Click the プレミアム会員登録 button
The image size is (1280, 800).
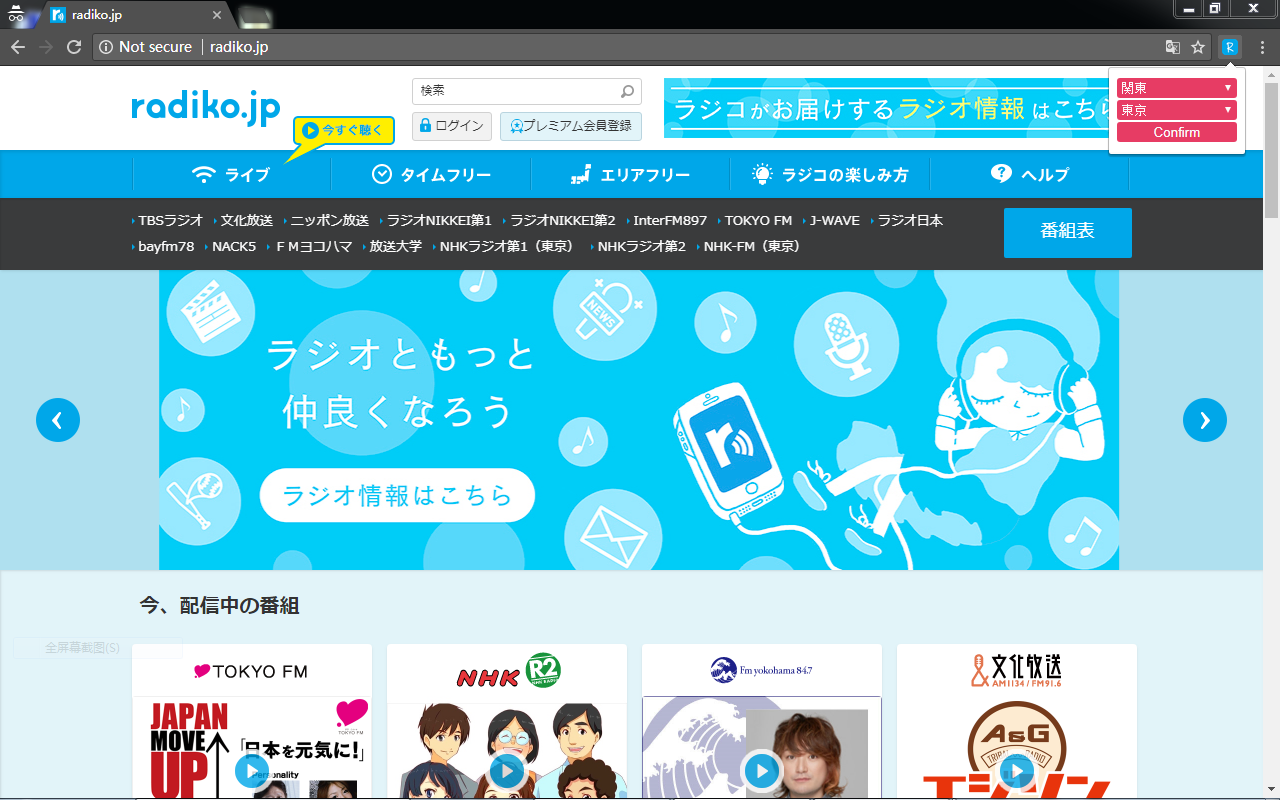click(x=570, y=126)
